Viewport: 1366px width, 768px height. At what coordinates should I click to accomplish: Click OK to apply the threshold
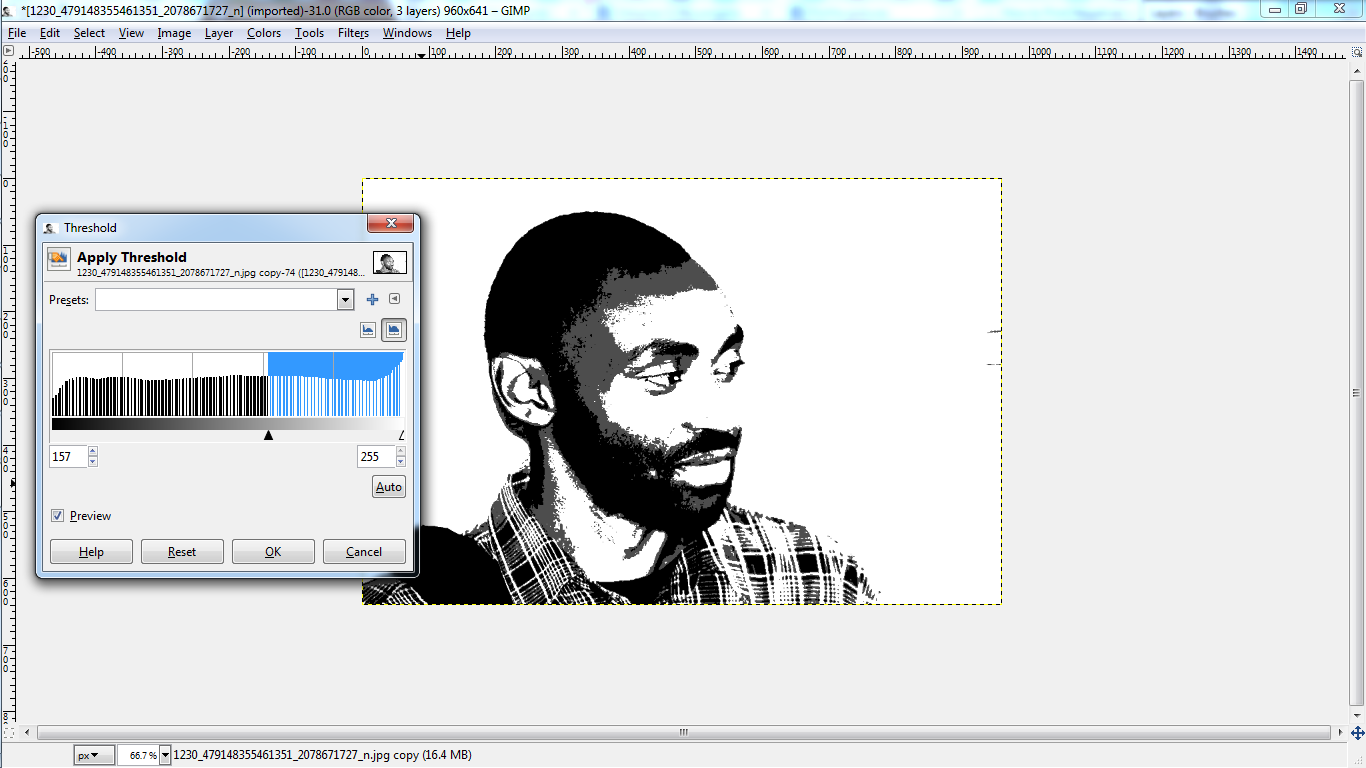[273, 552]
